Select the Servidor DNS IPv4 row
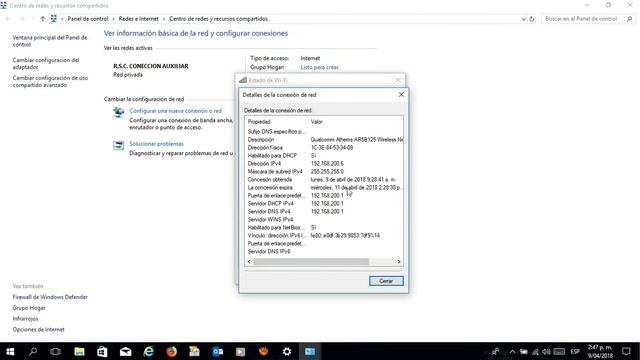Screen dimensions: 640x360 pos(324,211)
